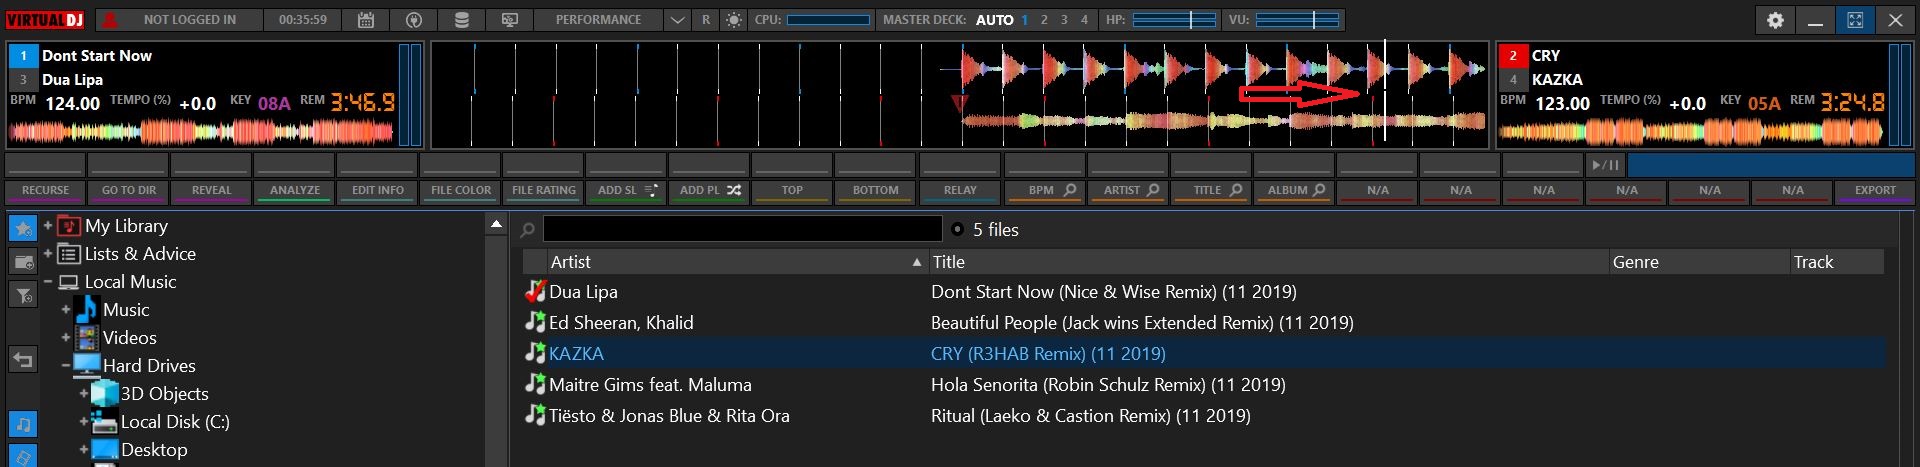The height and width of the screenshot is (467, 1920).
Task: Click deck 2 song overview waveform
Action: tap(1692, 131)
